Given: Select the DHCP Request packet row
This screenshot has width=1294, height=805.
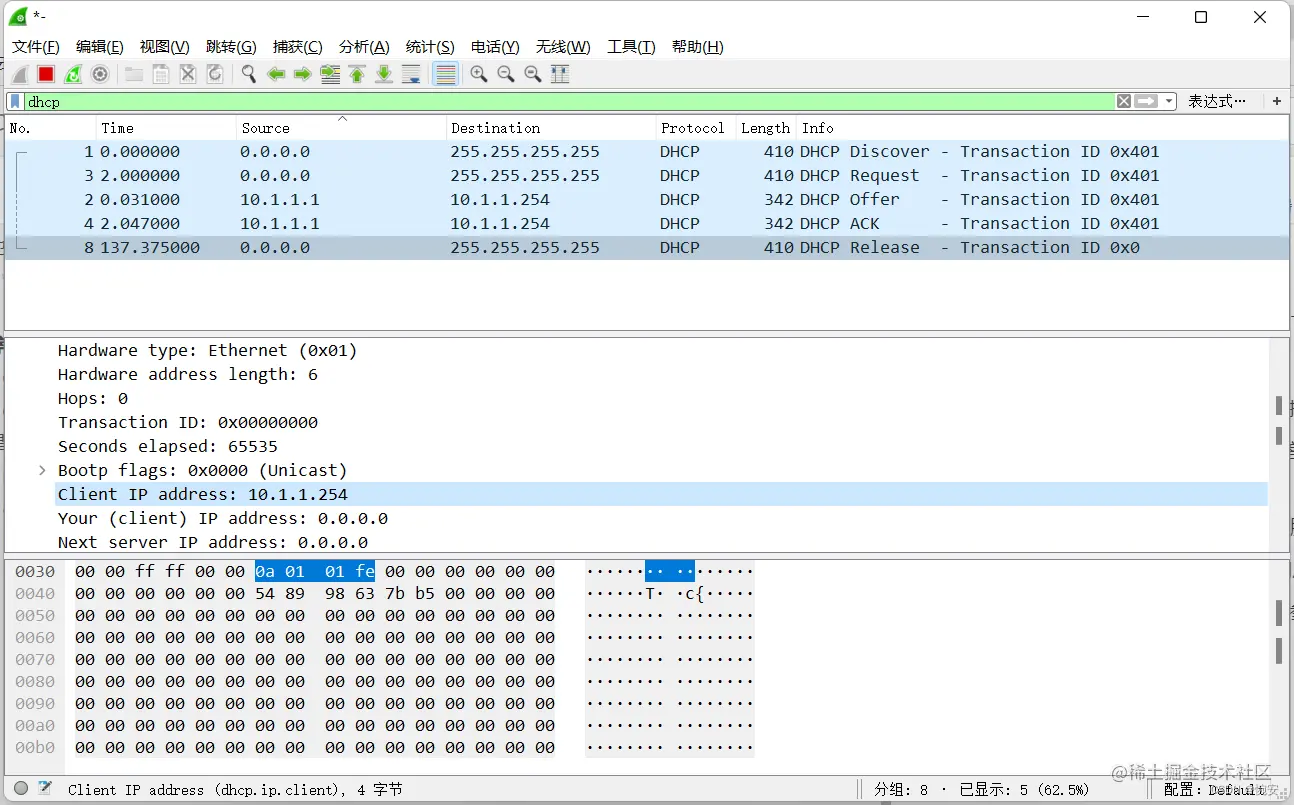Looking at the screenshot, I should pyautogui.click(x=647, y=176).
